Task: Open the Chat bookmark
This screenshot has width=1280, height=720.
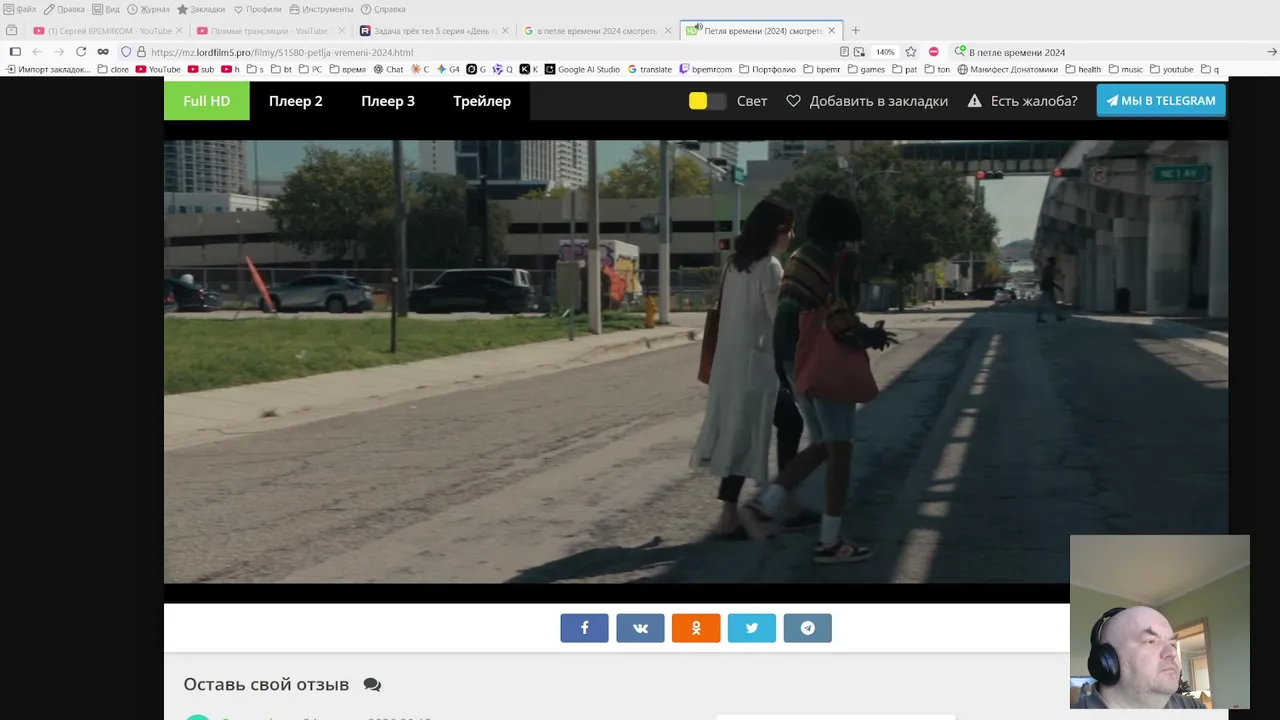Action: click(x=388, y=69)
